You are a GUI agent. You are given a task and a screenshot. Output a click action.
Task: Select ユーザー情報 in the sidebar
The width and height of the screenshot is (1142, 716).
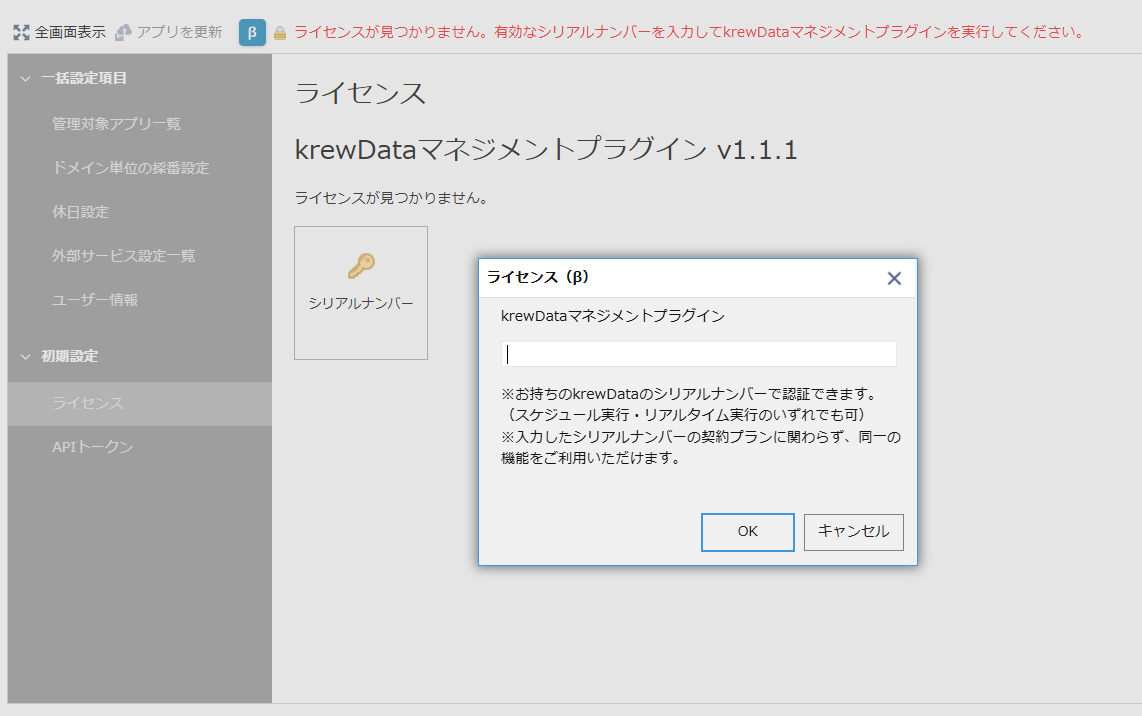95,300
